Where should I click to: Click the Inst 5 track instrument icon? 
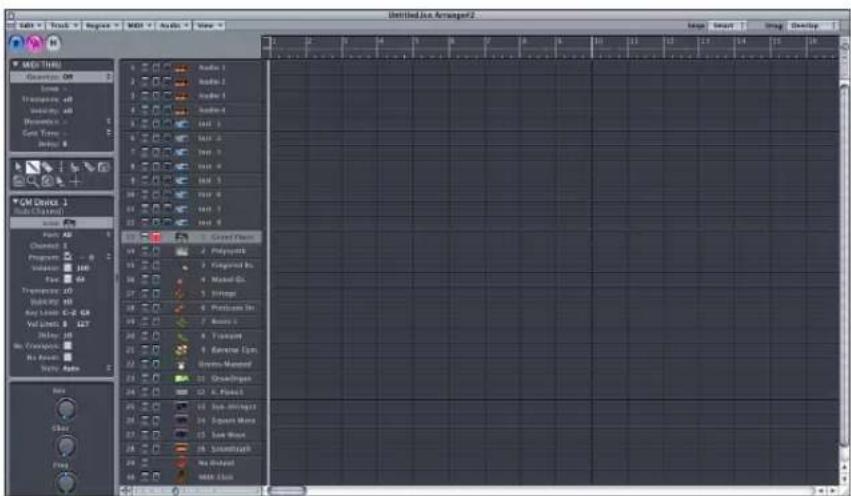pos(182,181)
